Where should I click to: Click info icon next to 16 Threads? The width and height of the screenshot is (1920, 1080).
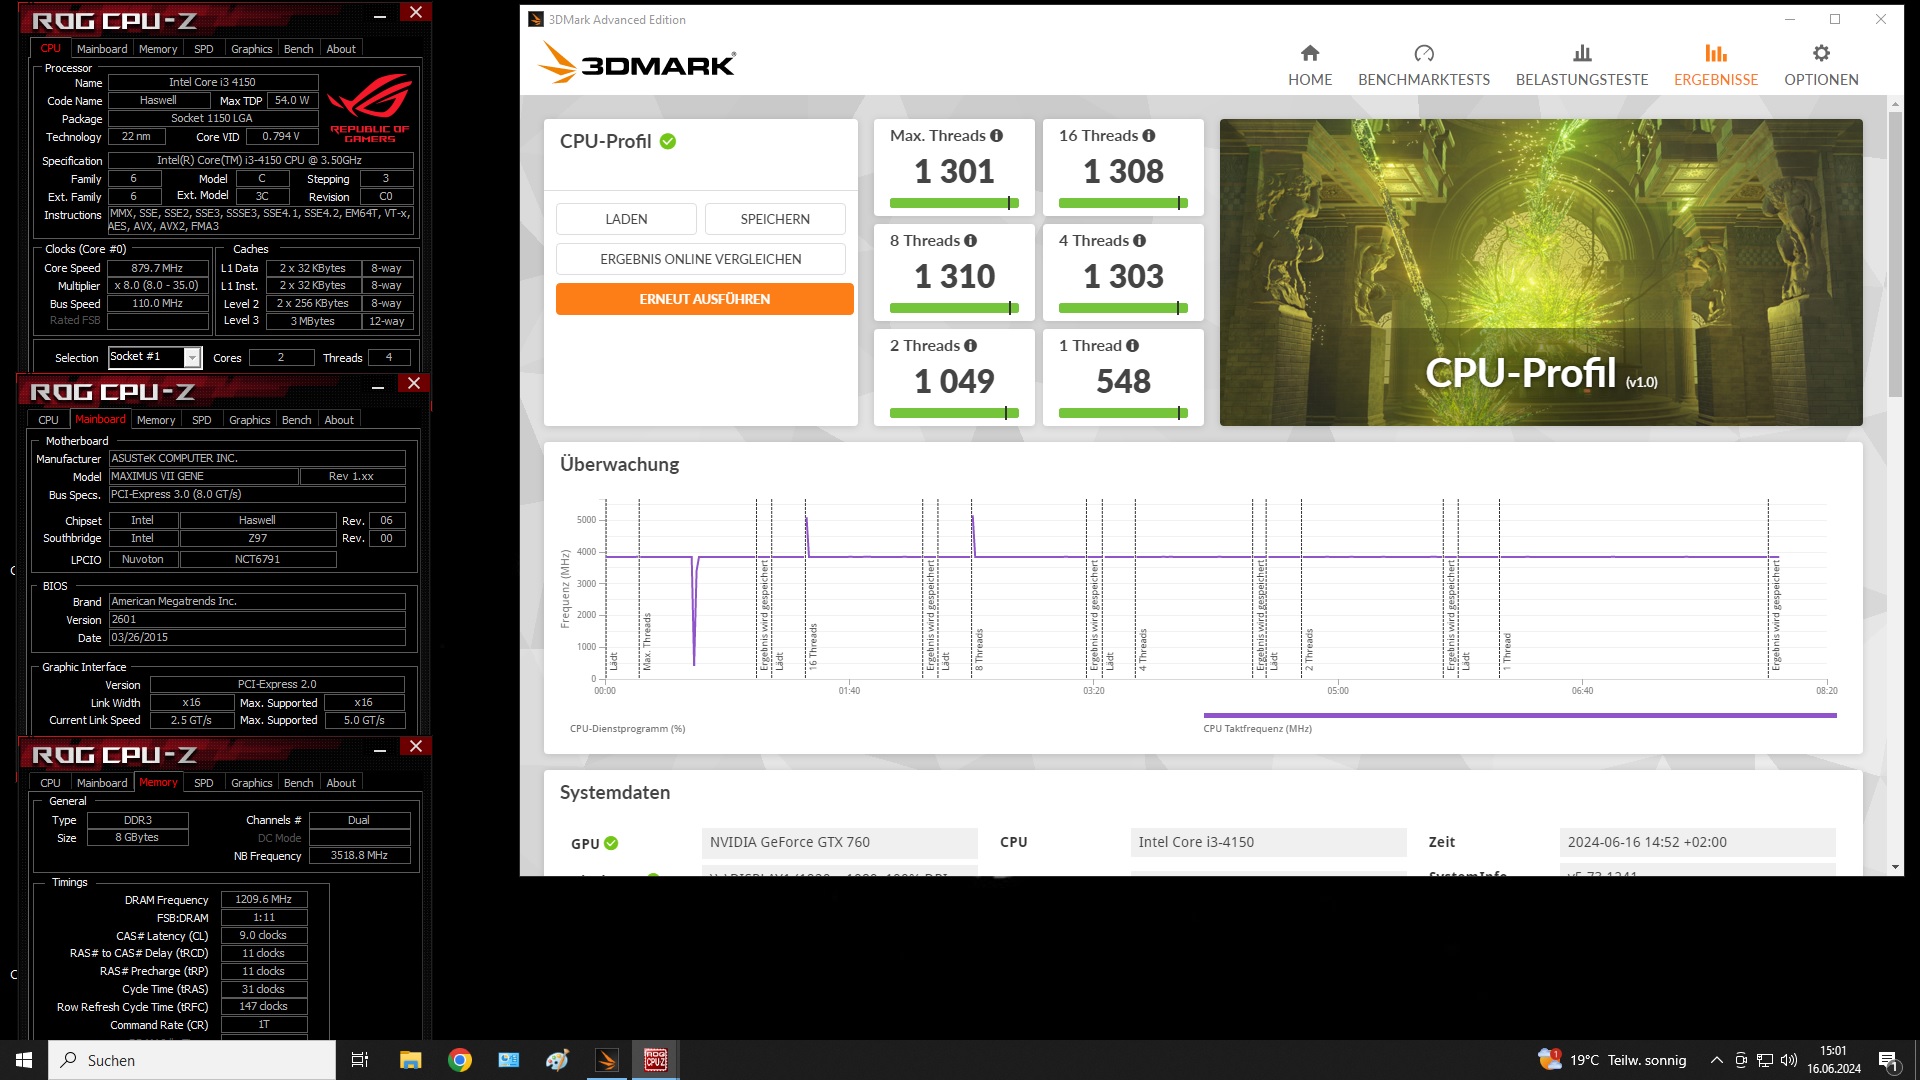click(x=1149, y=136)
